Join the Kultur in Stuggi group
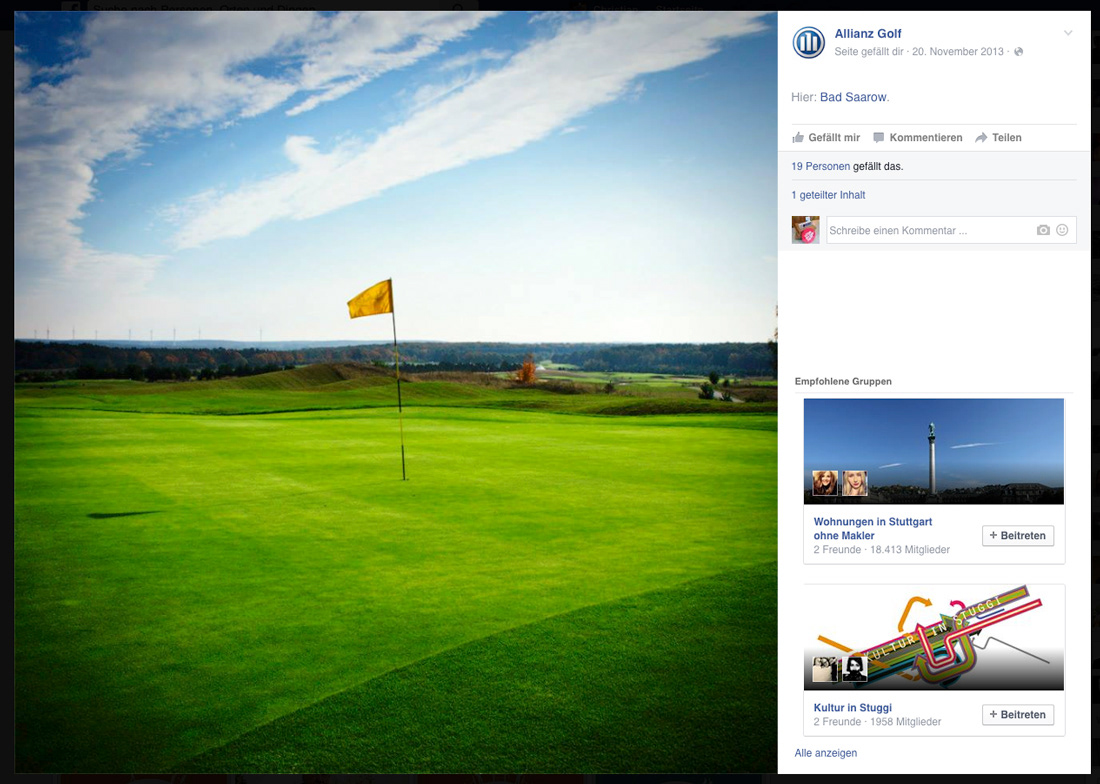 pos(1018,715)
